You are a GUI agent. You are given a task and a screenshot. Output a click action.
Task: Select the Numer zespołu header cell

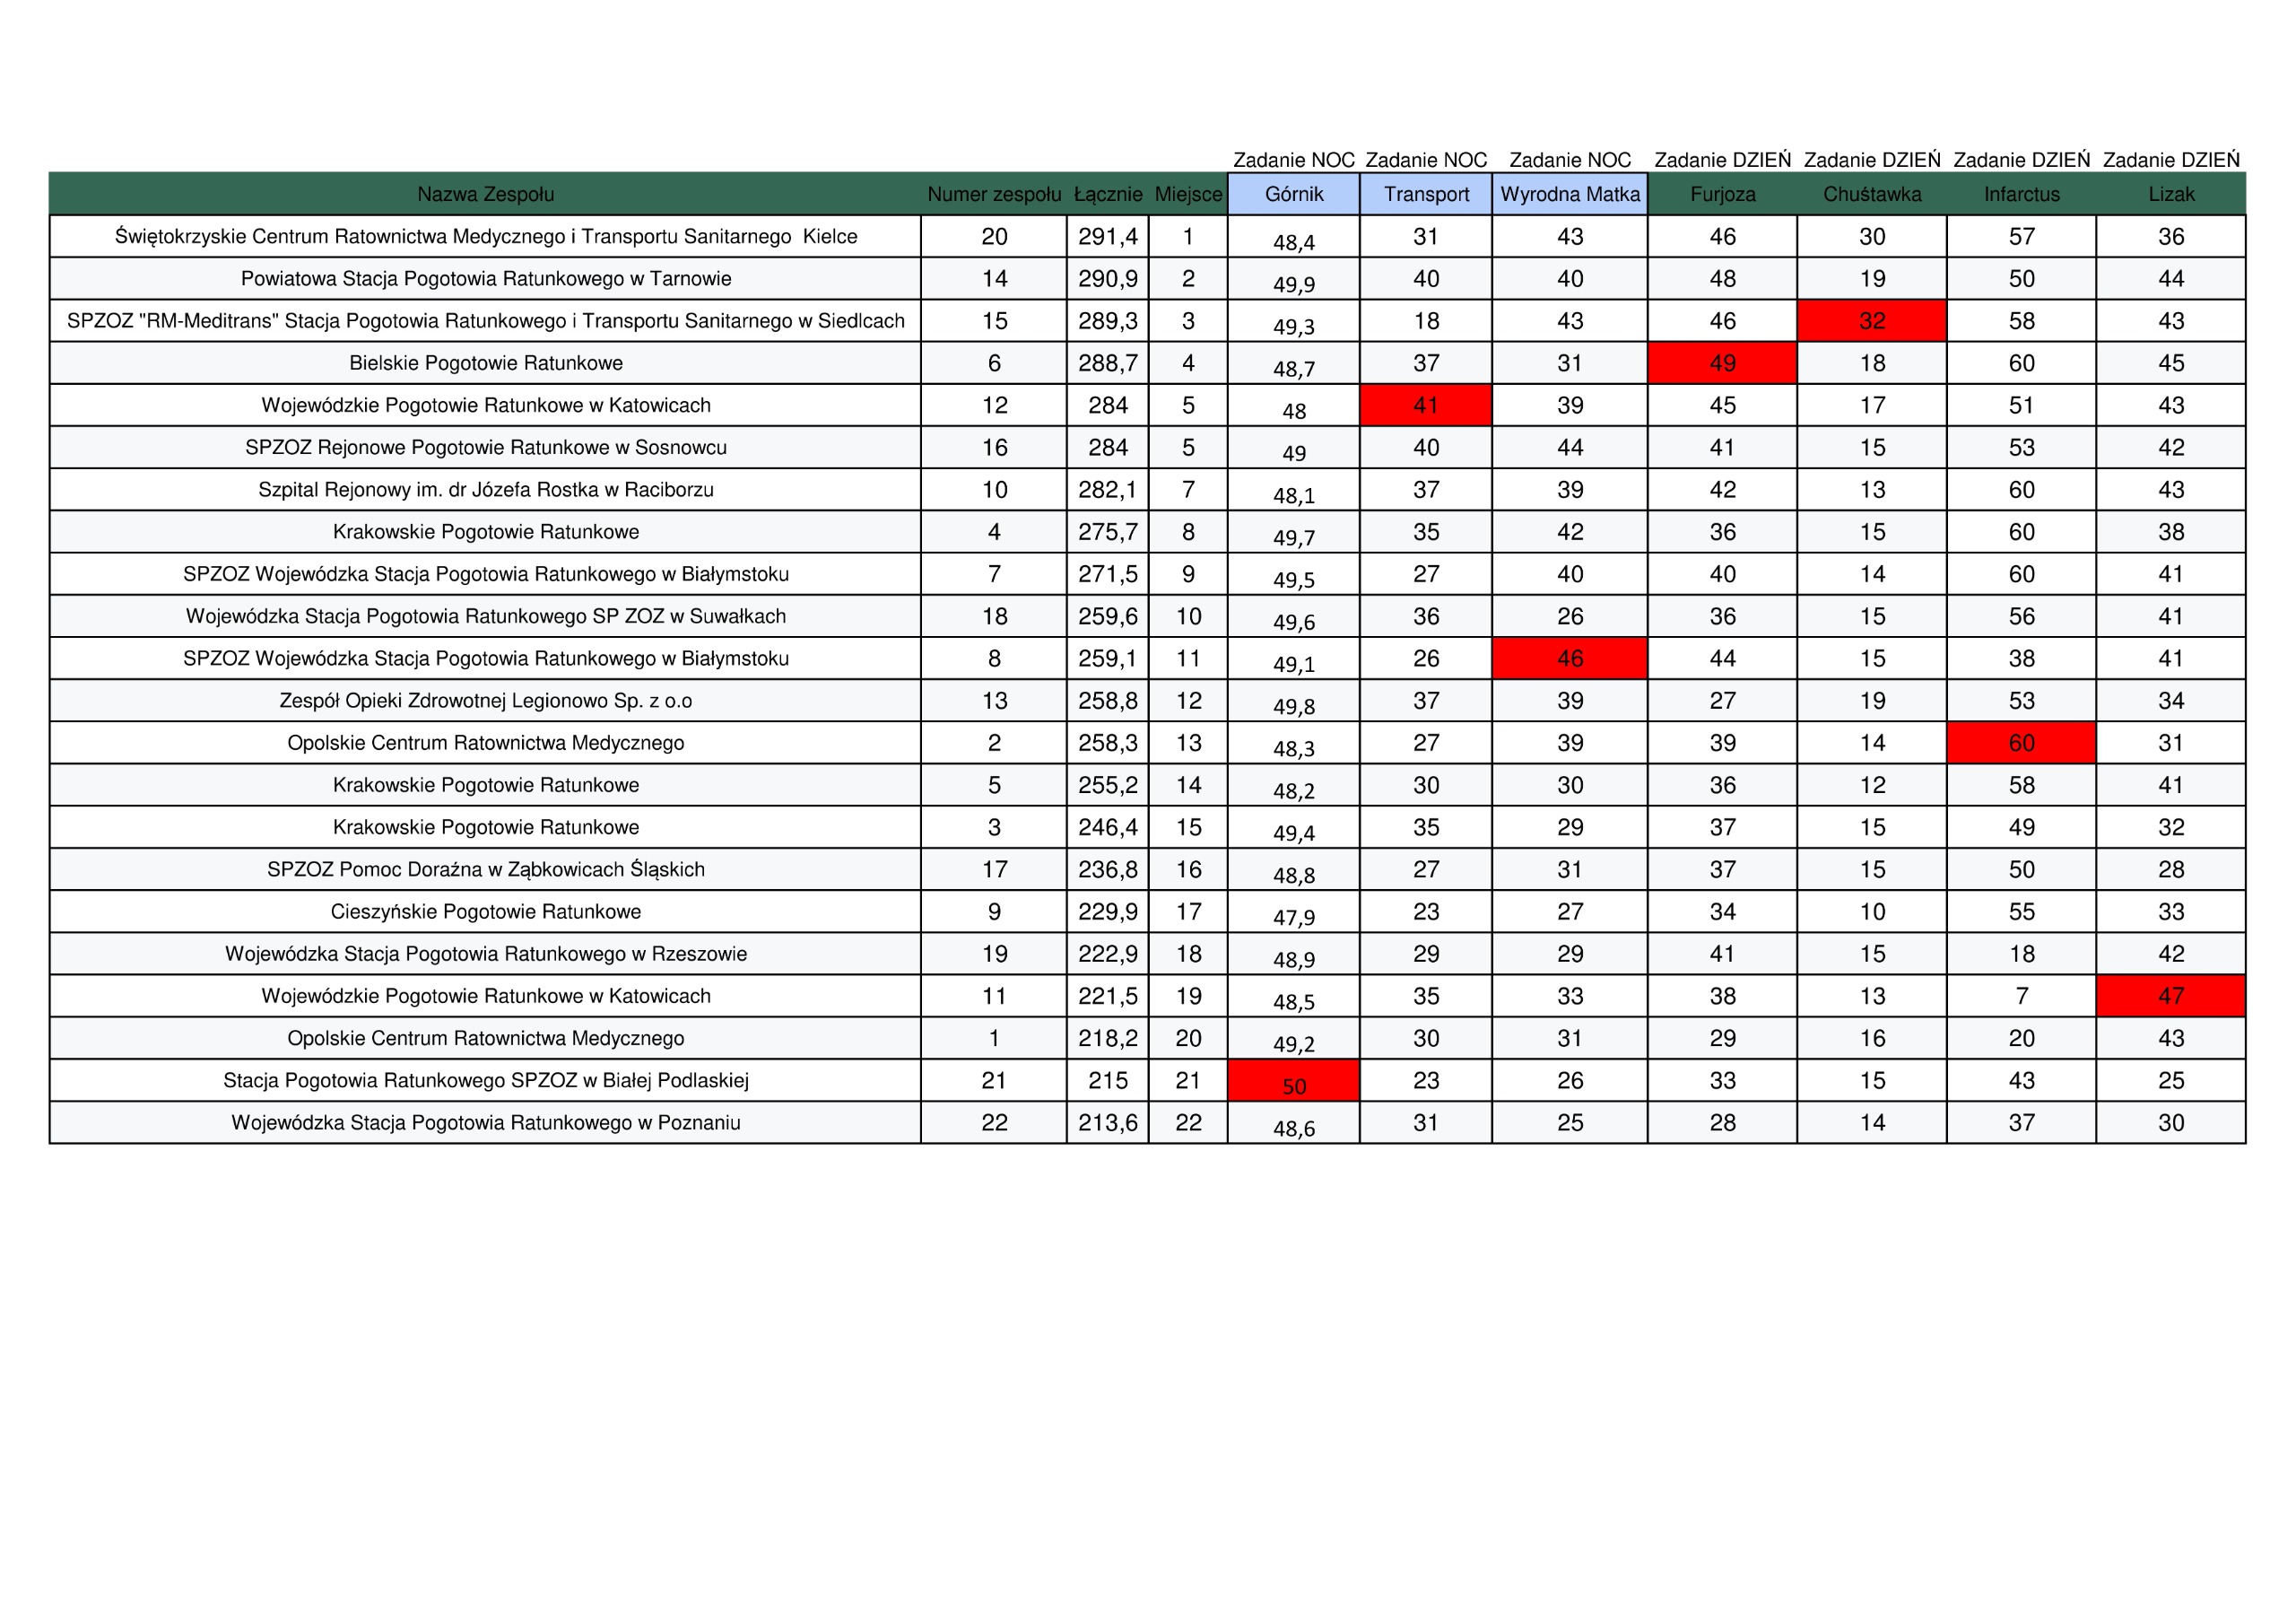[994, 194]
